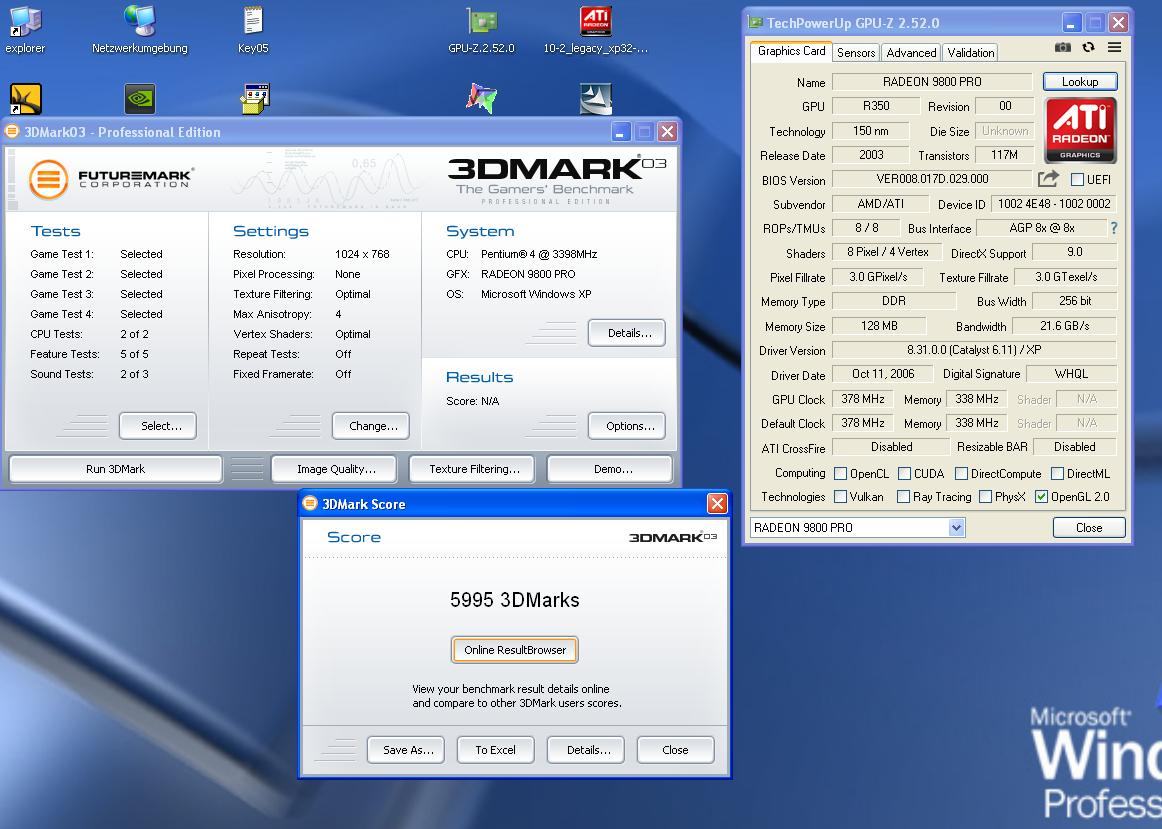Viewport: 1162px width, 829px height.
Task: Click the Digital Signature WHQL field
Action: click(1072, 374)
